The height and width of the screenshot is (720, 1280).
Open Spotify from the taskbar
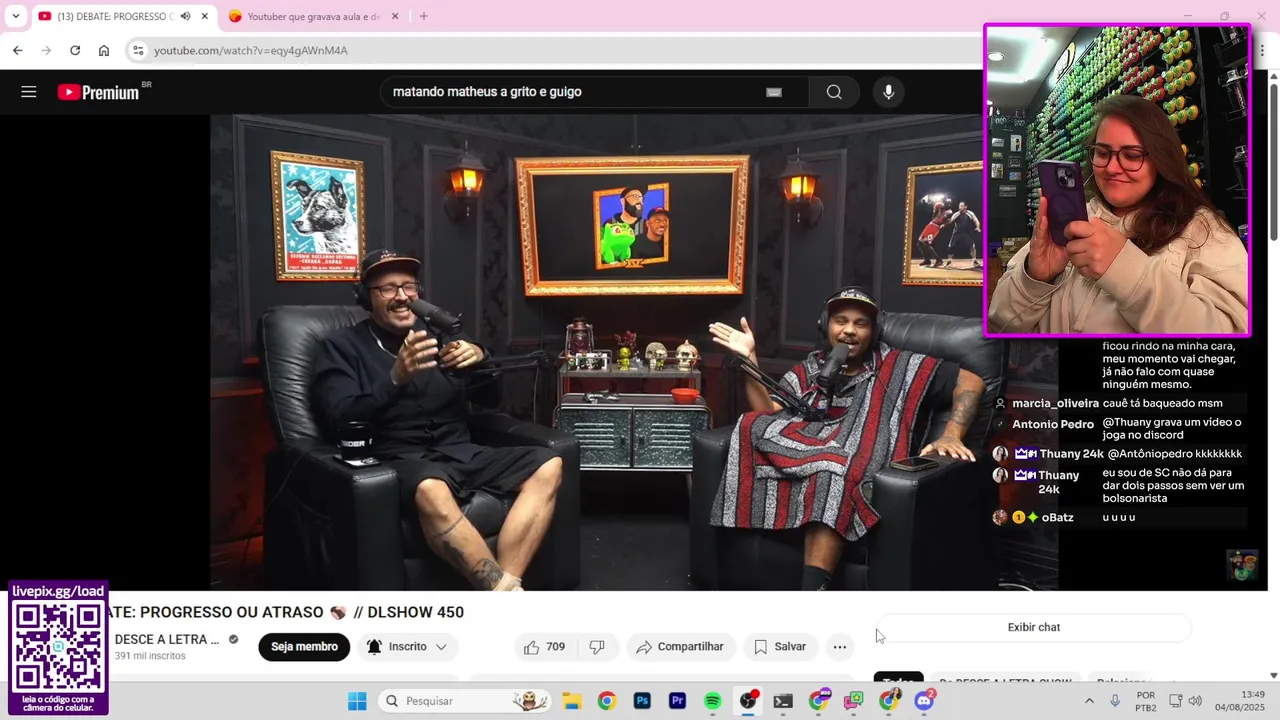(712, 701)
